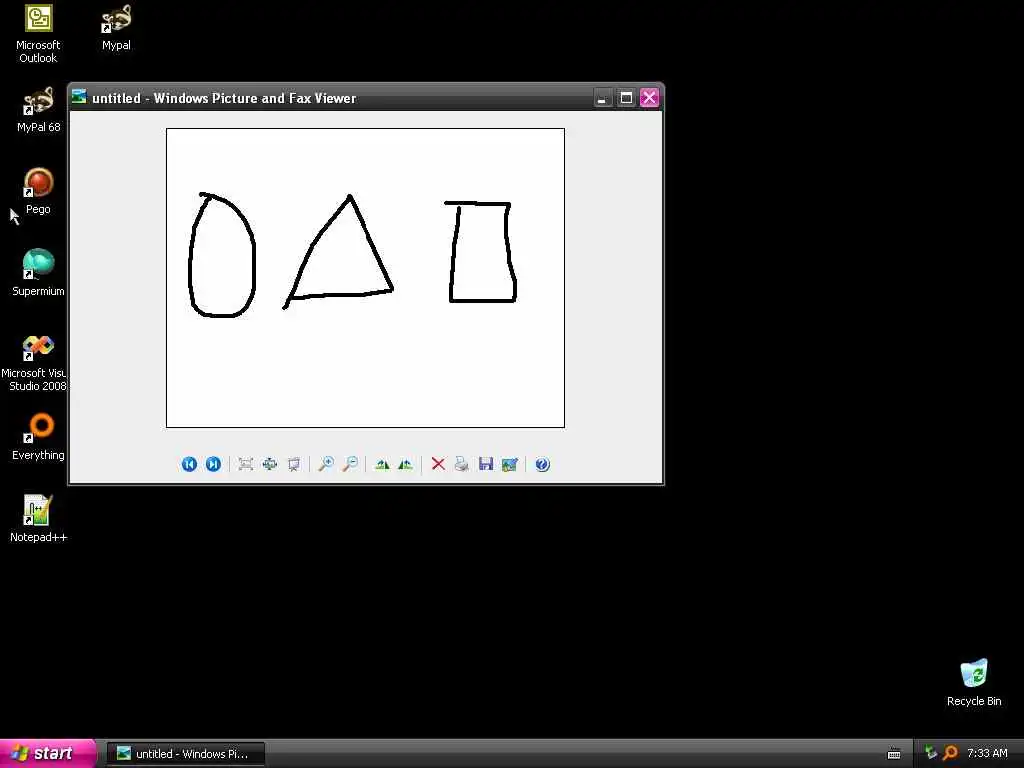Show the image at actual size

pos(270,464)
